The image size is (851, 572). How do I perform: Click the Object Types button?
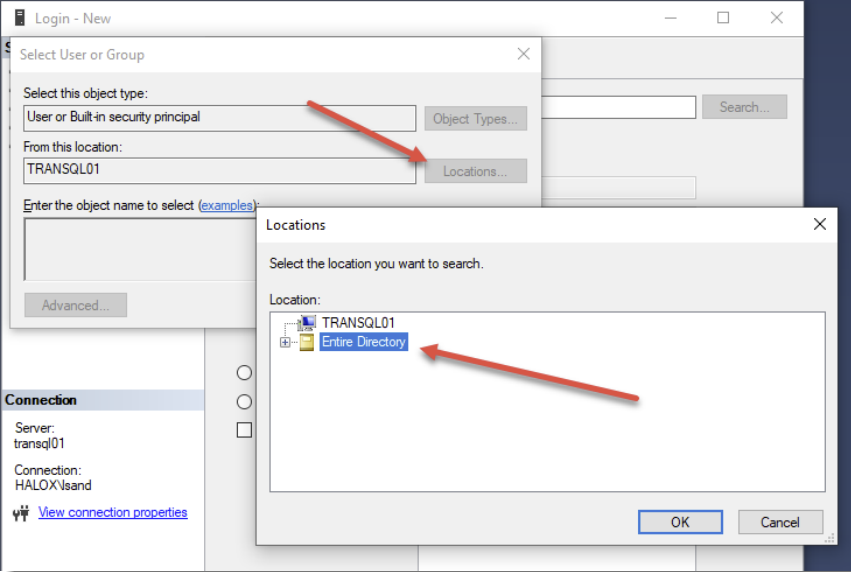click(475, 118)
